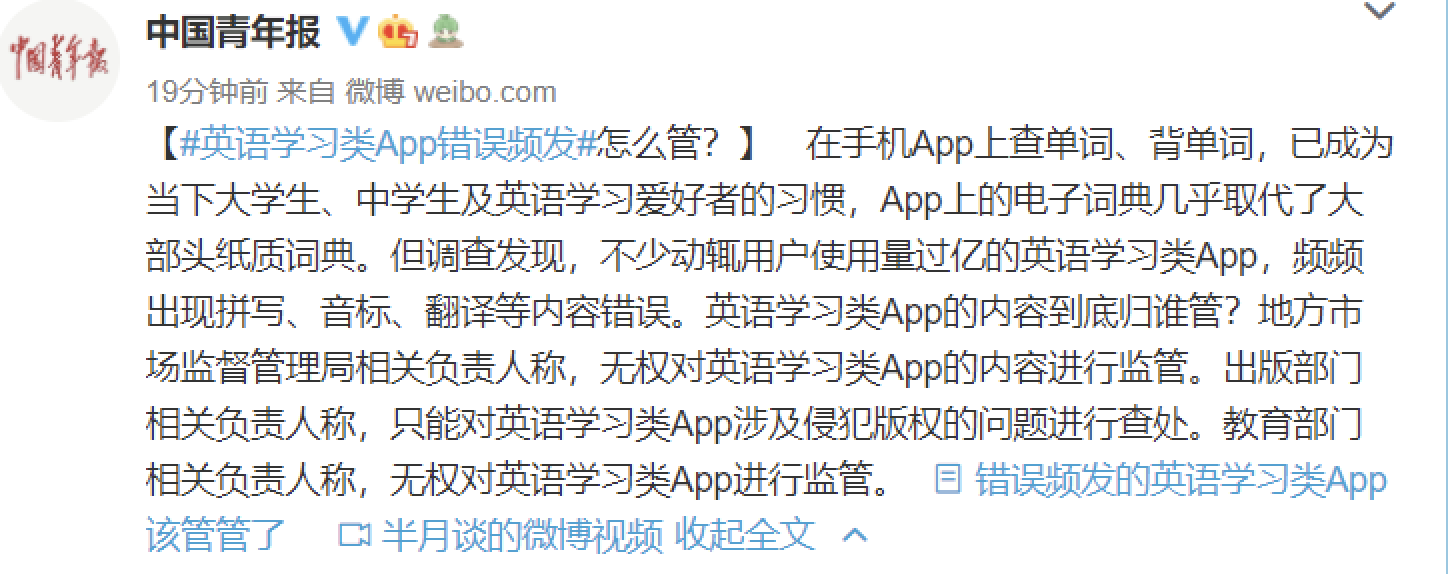Click the blue verified V badge
Image resolution: width=1448 pixels, height=574 pixels.
351,32
